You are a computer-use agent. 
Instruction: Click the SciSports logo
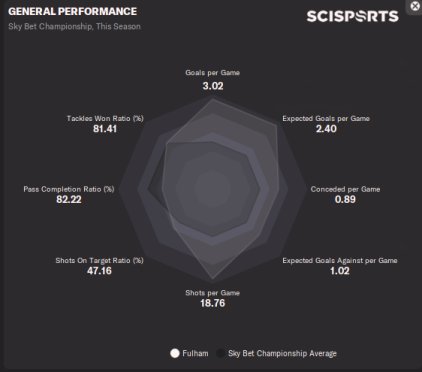[x=352, y=16]
